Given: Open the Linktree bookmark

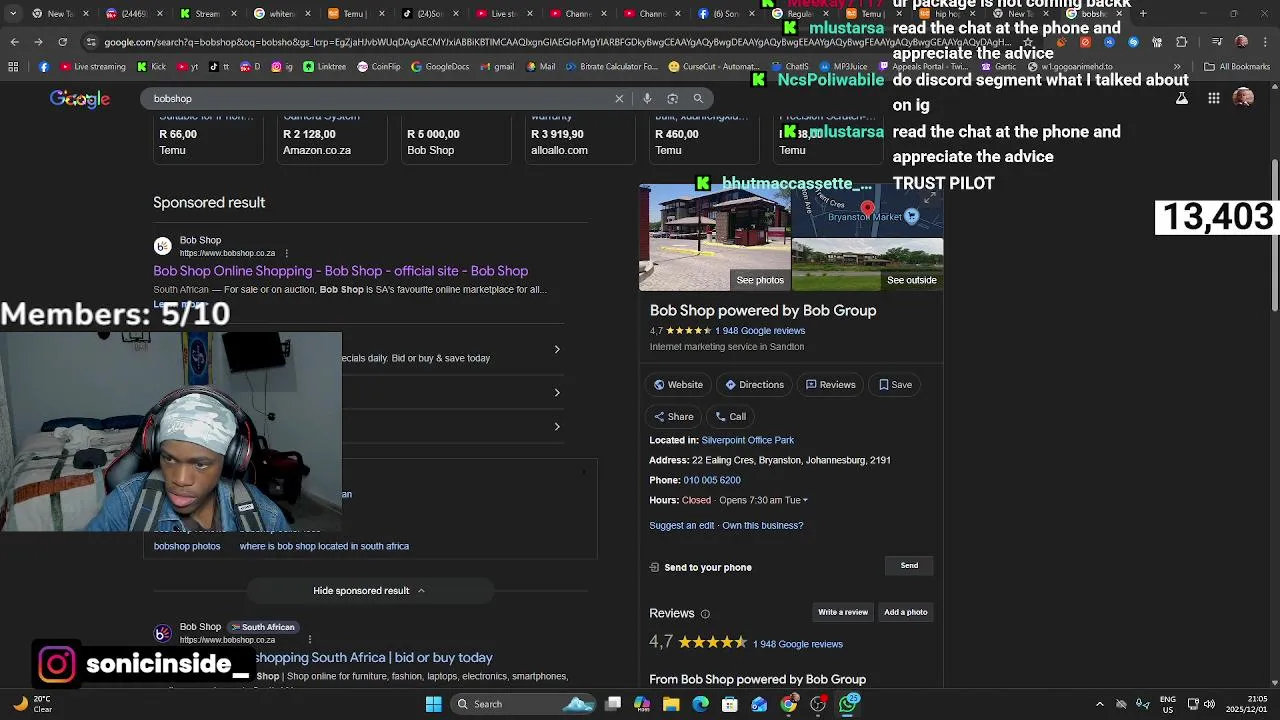Looking at the screenshot, I should [x=324, y=67].
